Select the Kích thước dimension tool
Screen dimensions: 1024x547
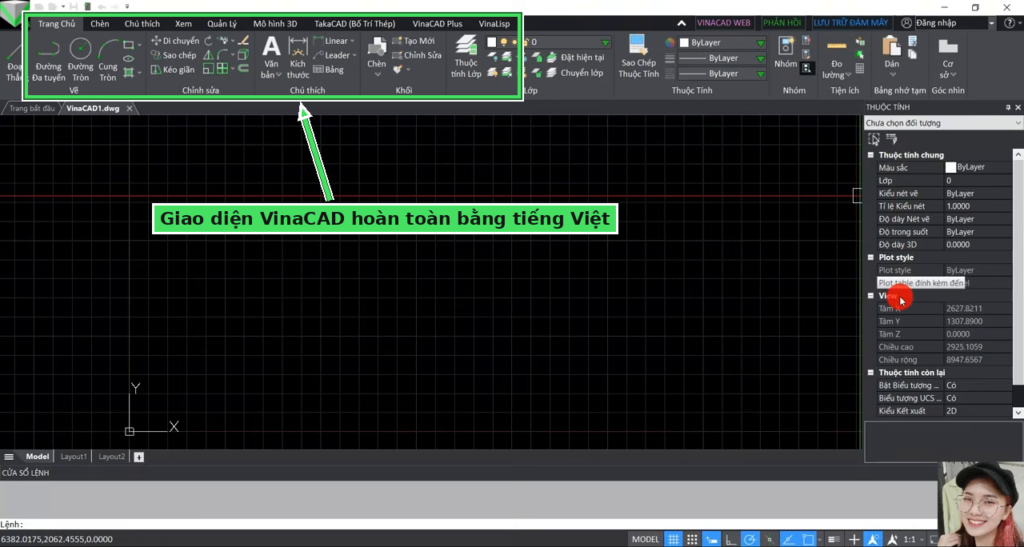click(298, 57)
